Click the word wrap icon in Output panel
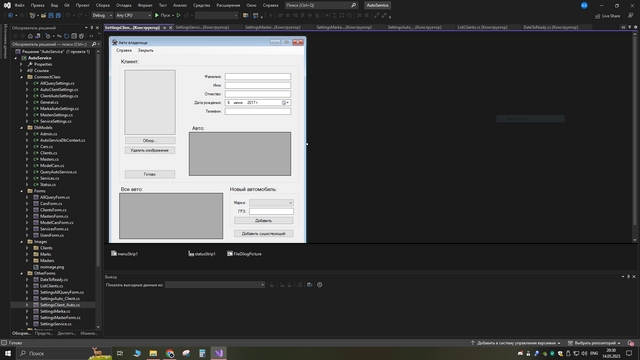Image resolution: width=640 pixels, height=360 pixels. (x=309, y=284)
